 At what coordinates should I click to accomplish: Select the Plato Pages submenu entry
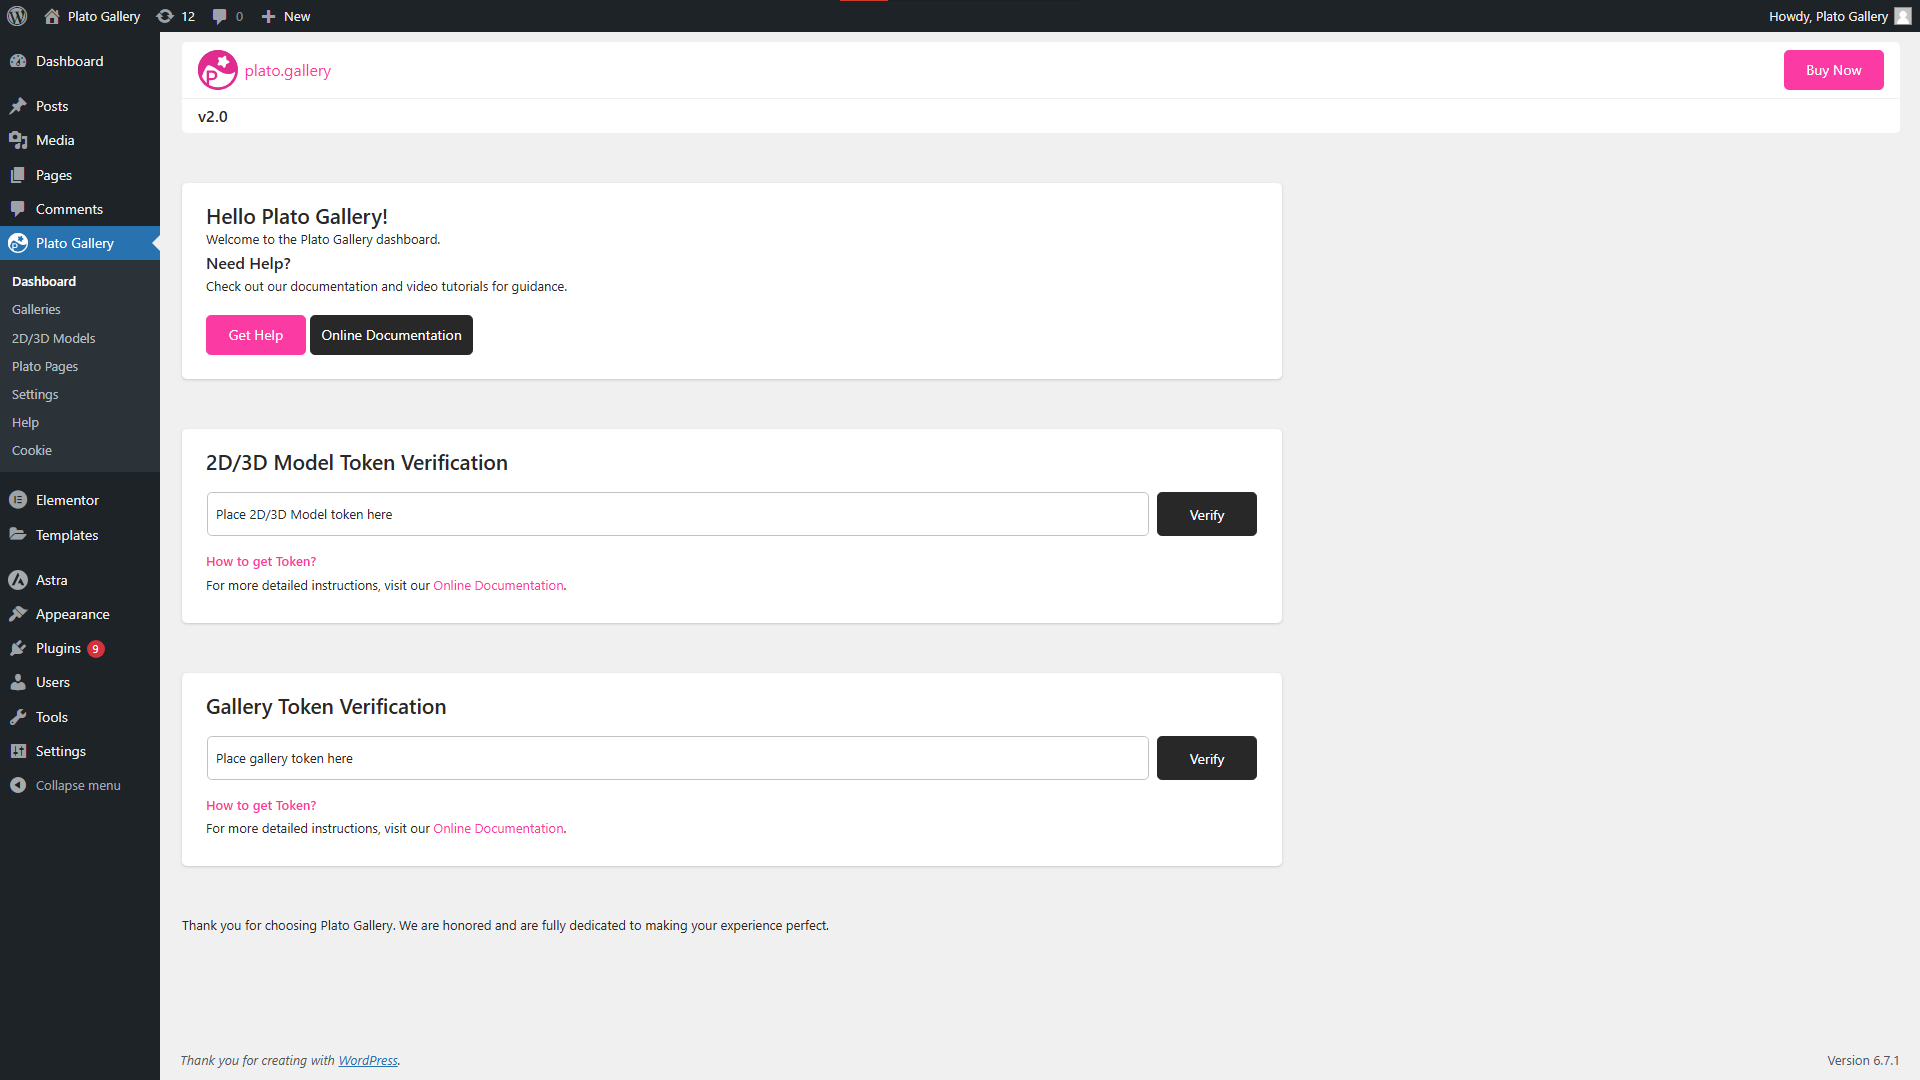coord(45,366)
